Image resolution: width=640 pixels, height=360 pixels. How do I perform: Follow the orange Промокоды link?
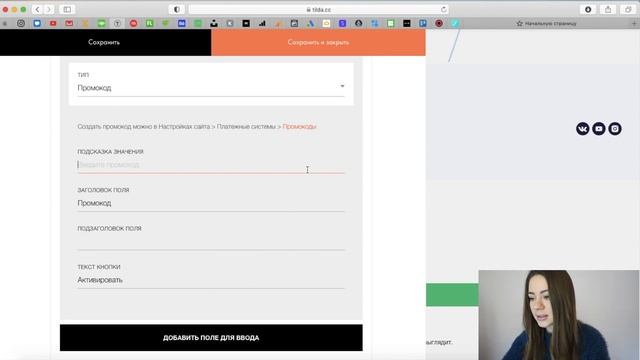[299, 127]
